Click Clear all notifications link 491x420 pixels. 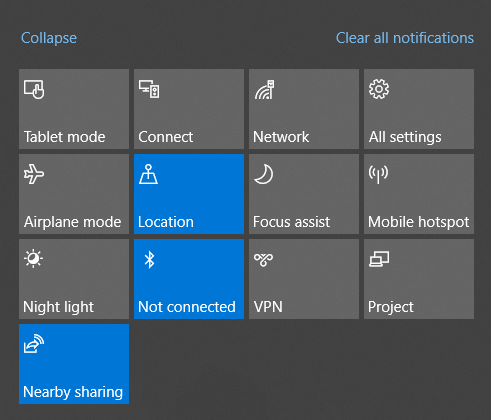405,38
